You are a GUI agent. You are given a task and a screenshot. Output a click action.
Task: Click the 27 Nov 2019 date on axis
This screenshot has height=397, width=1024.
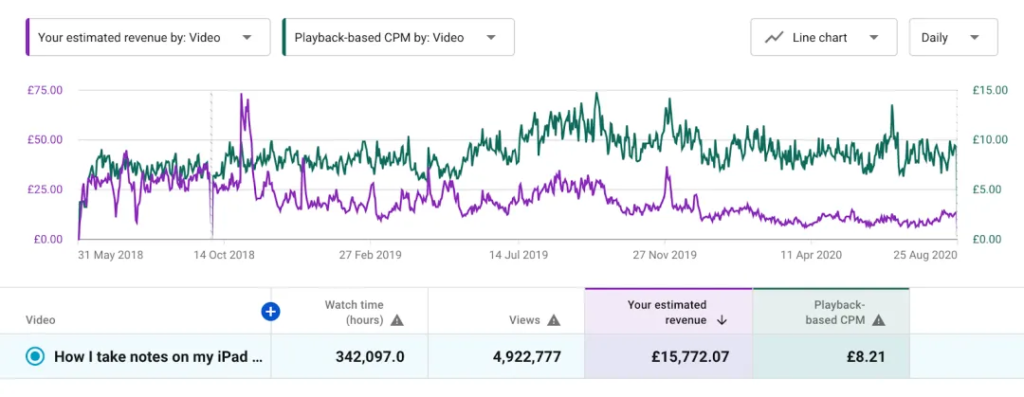(665, 255)
